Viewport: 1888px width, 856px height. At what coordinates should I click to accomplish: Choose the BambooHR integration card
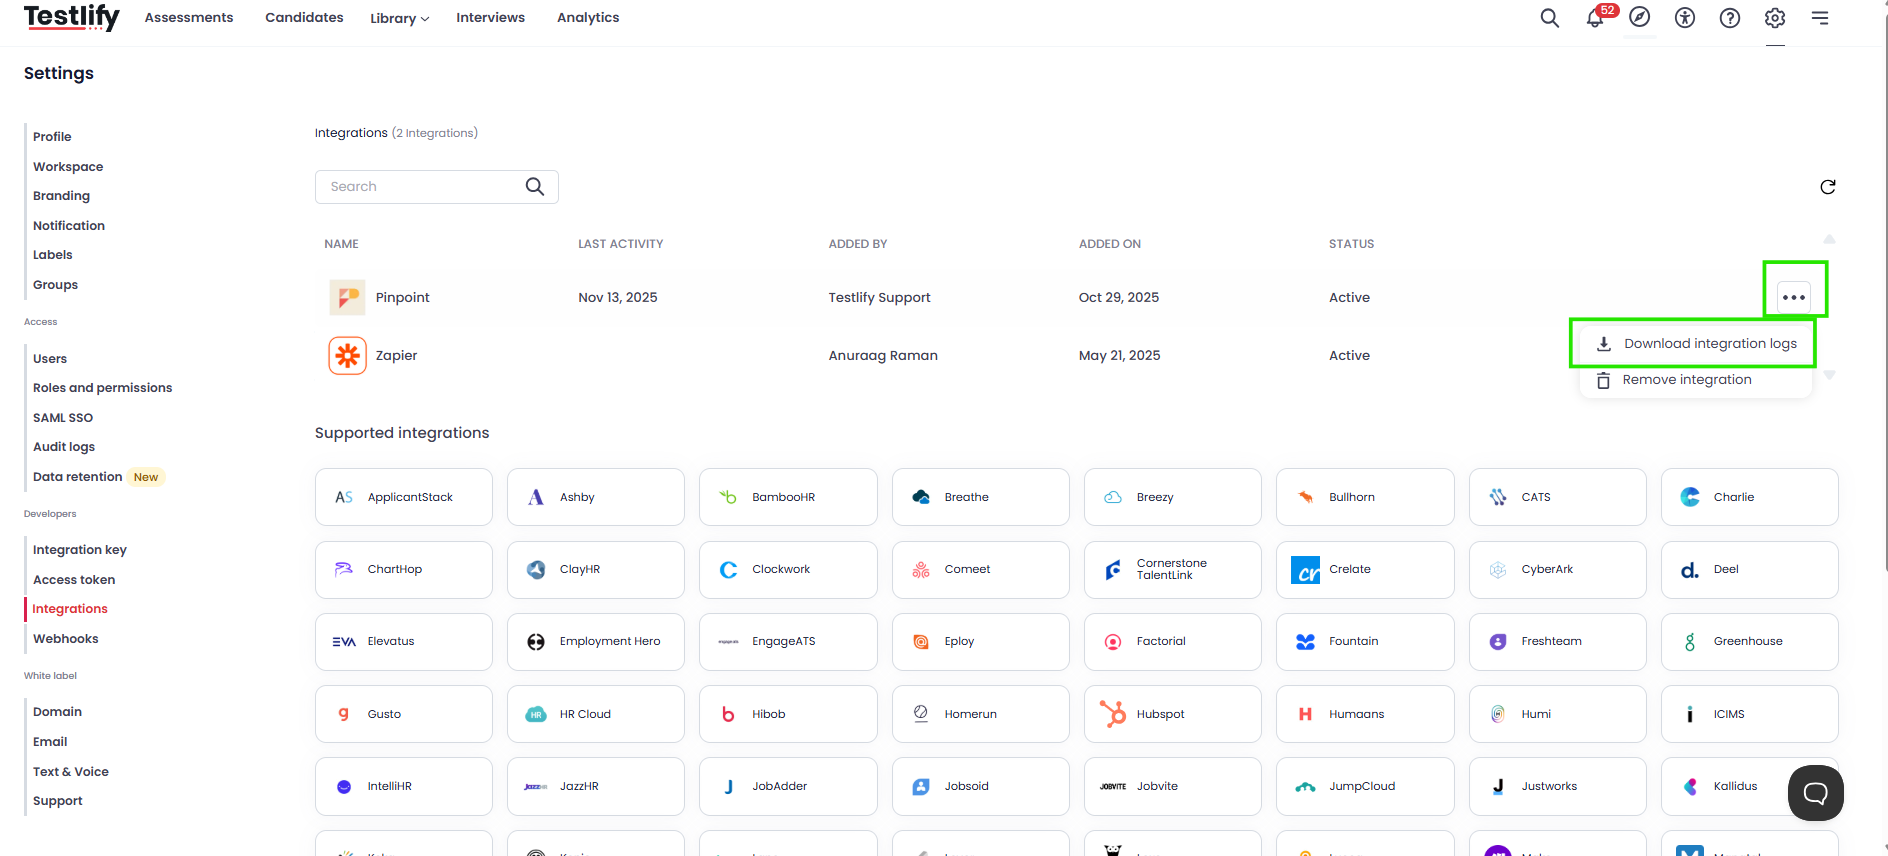pos(788,497)
